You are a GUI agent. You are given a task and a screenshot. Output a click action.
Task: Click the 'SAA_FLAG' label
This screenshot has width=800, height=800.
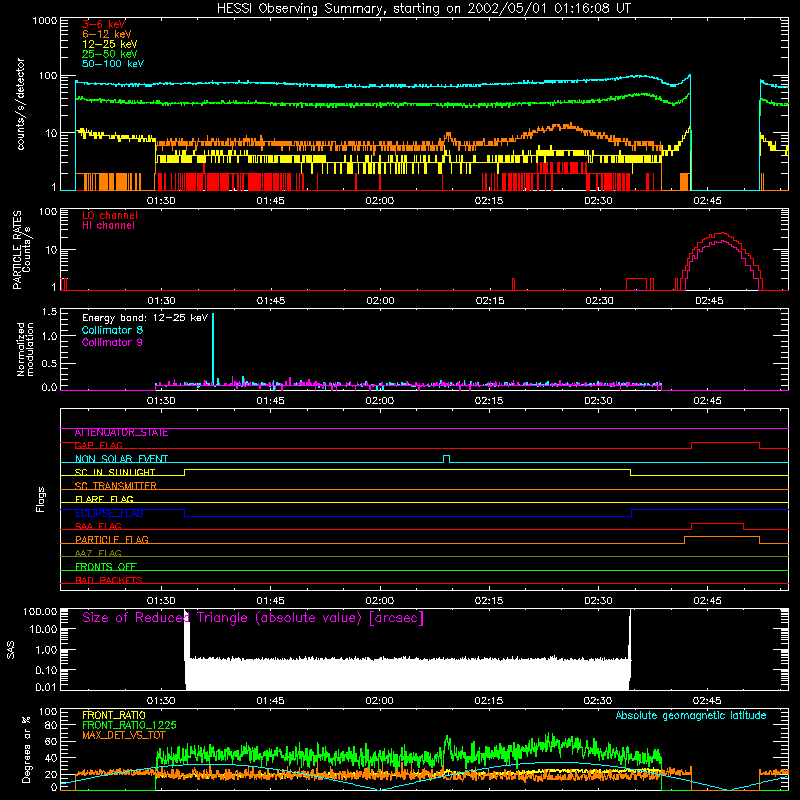[98, 527]
